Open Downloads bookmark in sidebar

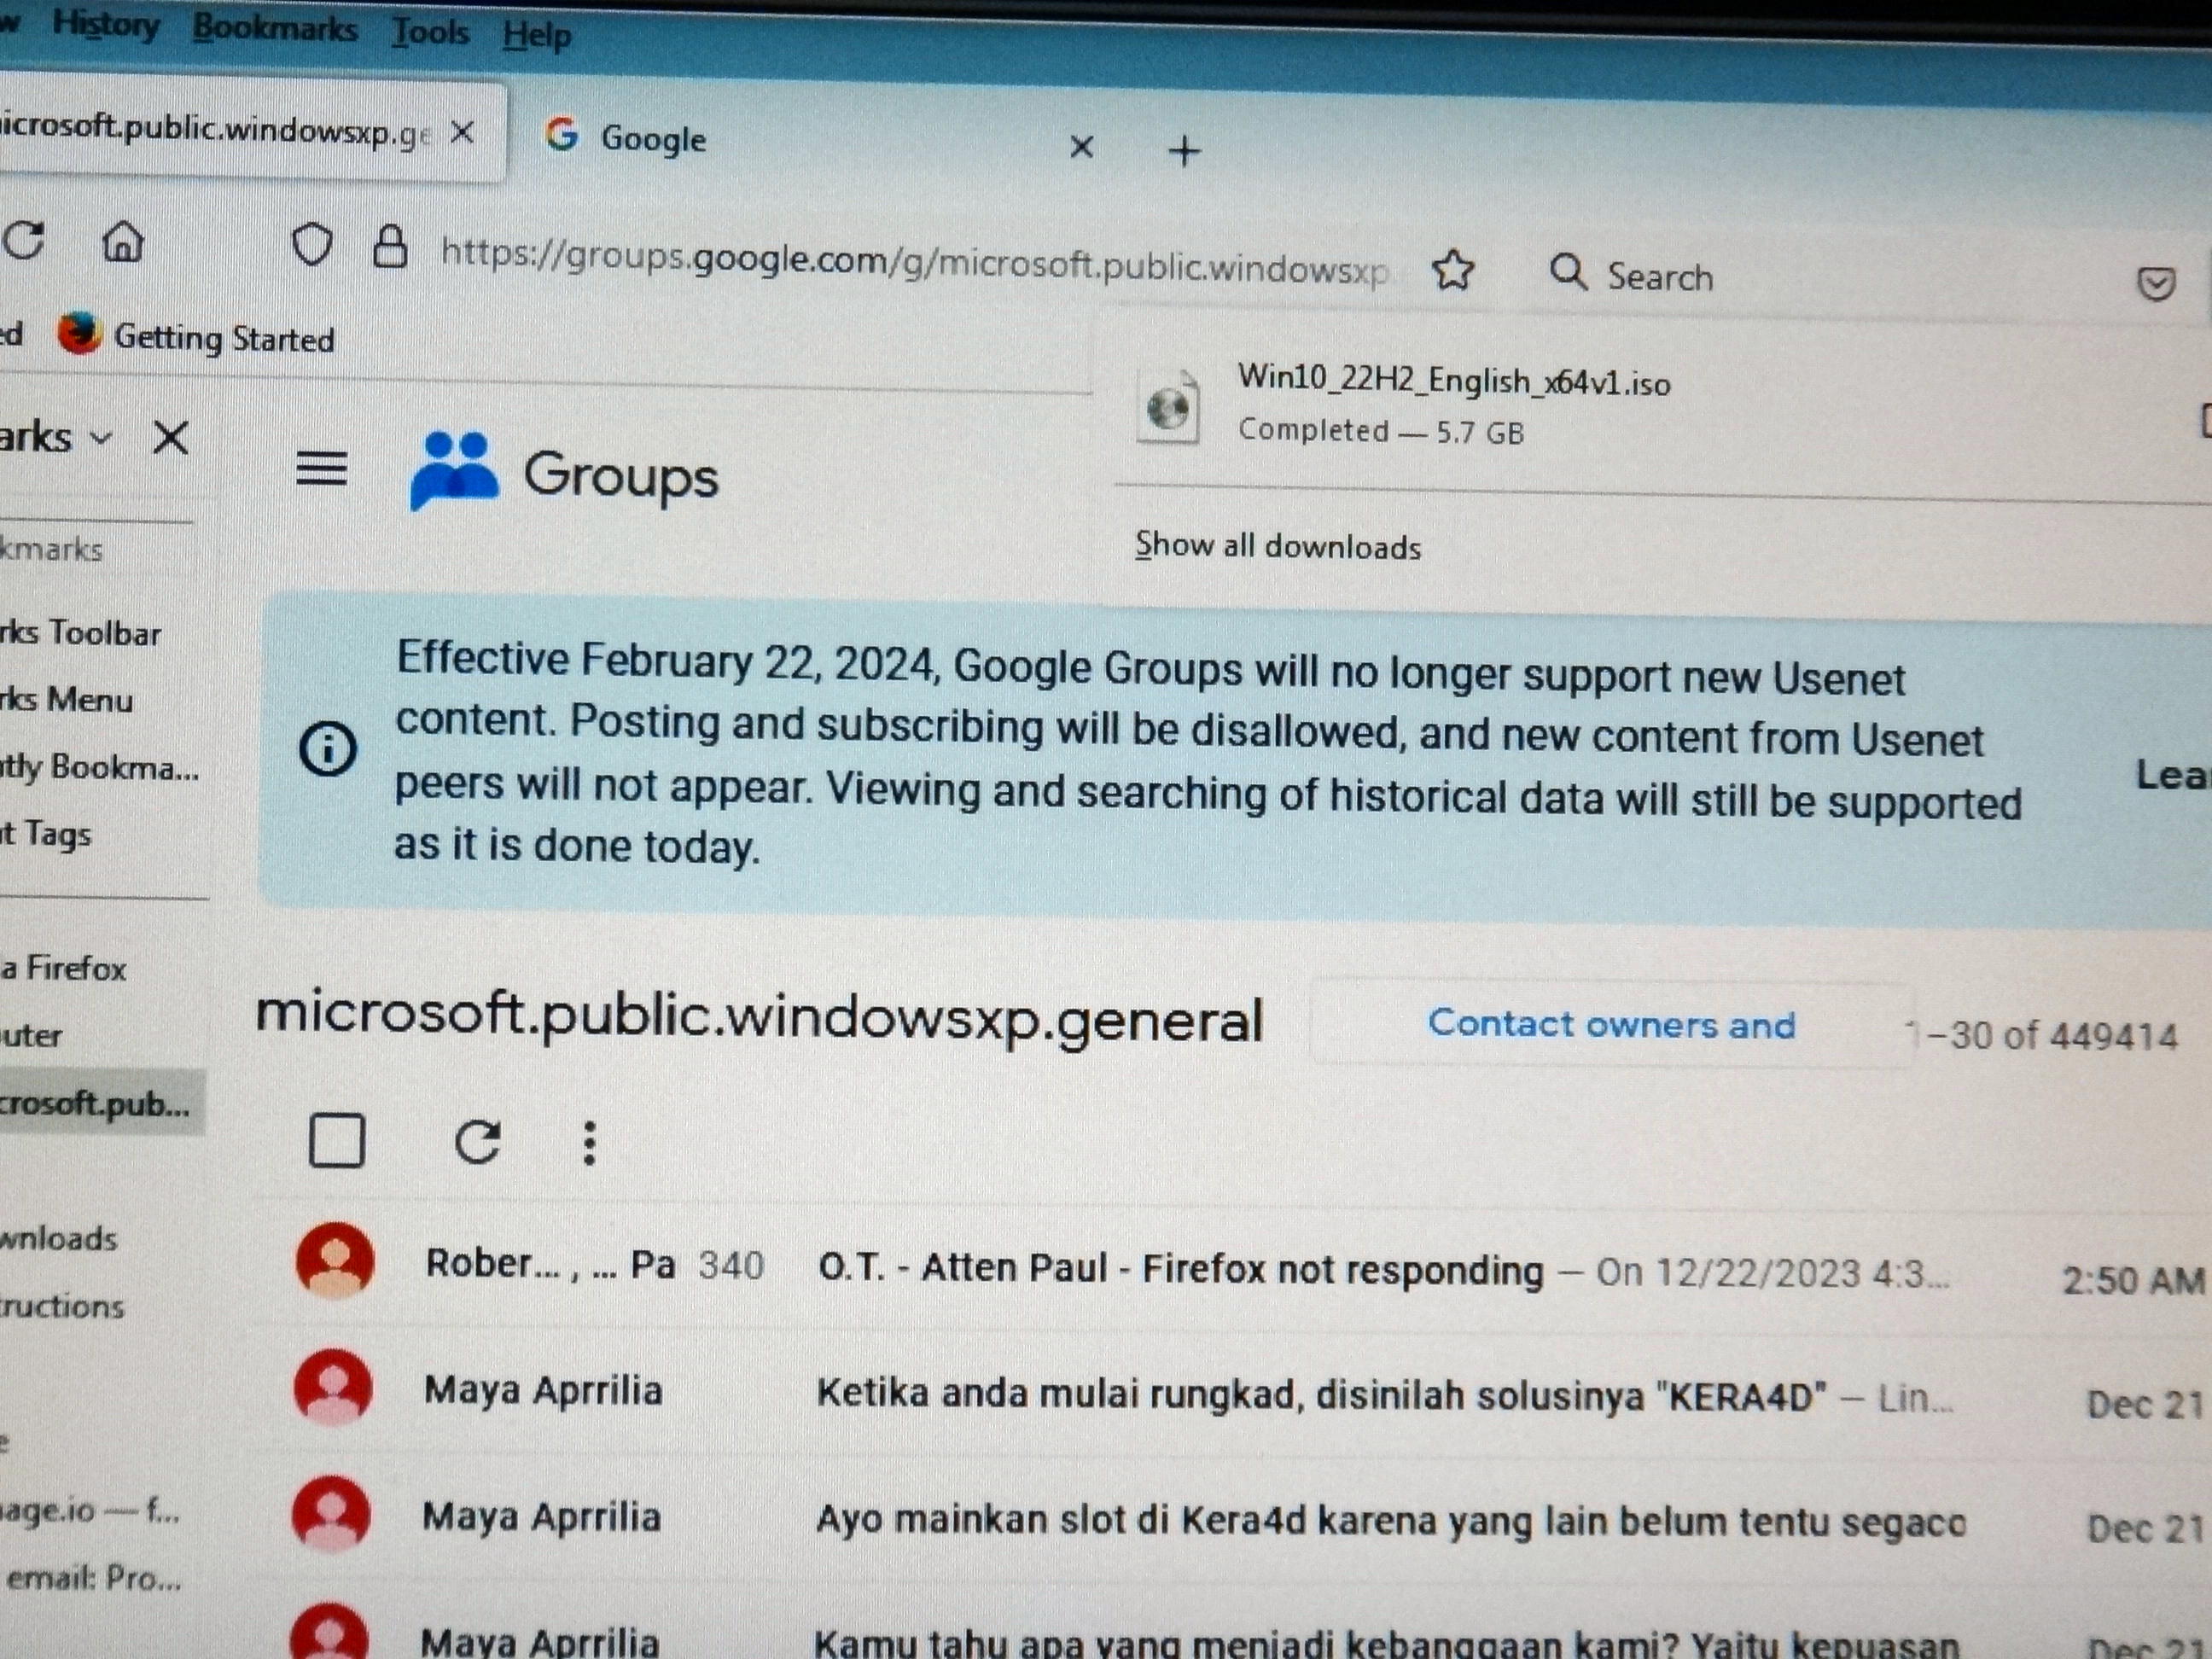point(58,1239)
